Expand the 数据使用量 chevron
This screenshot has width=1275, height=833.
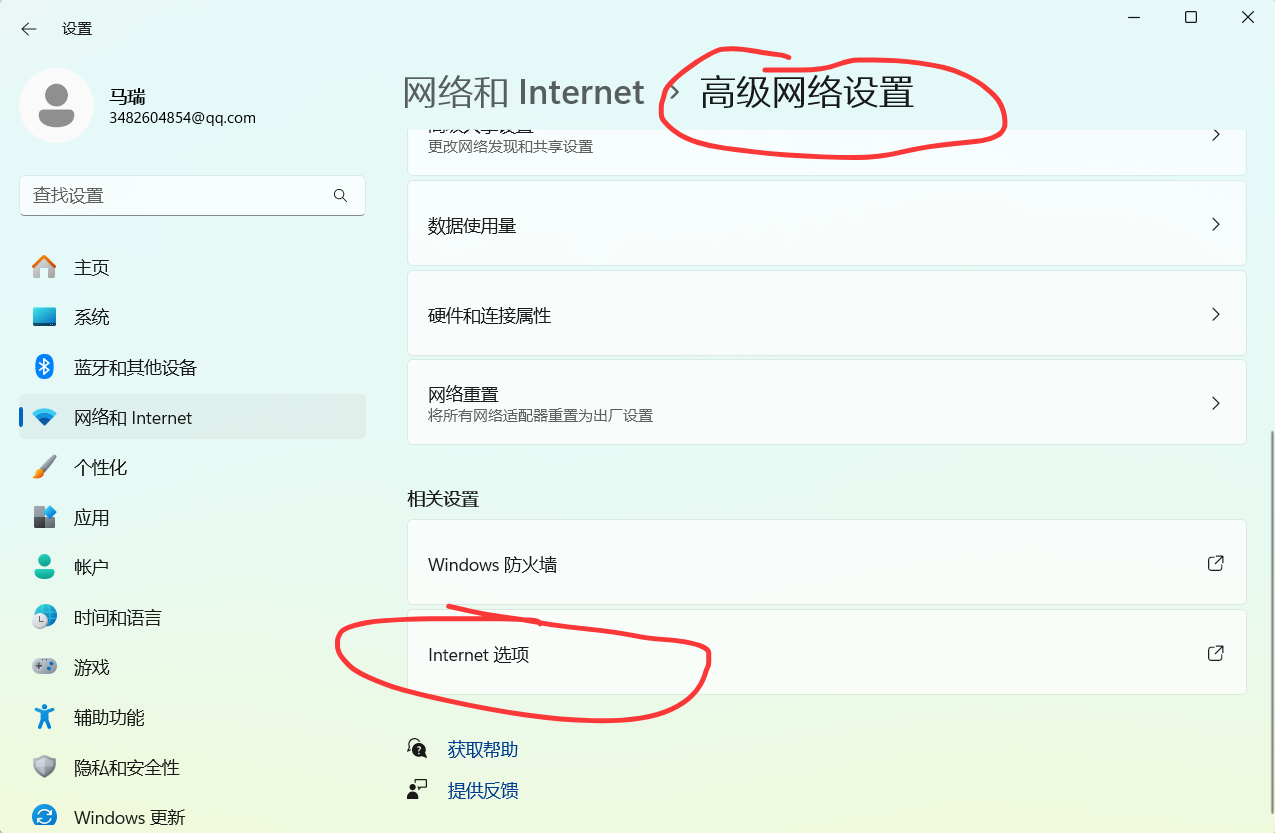pyautogui.click(x=1216, y=225)
